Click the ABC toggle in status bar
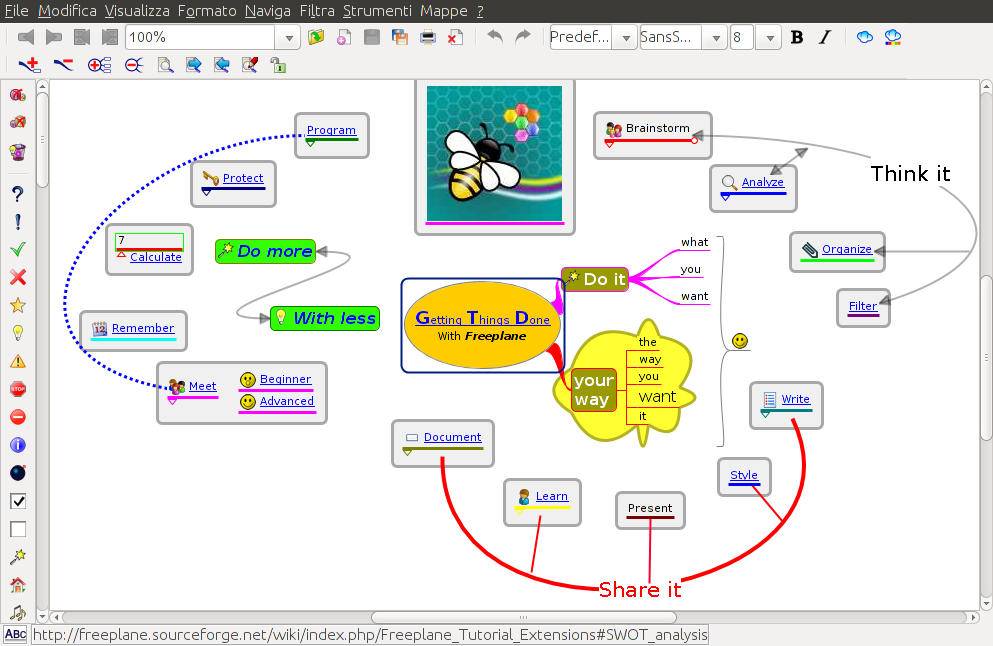993x646 pixels. [15, 634]
